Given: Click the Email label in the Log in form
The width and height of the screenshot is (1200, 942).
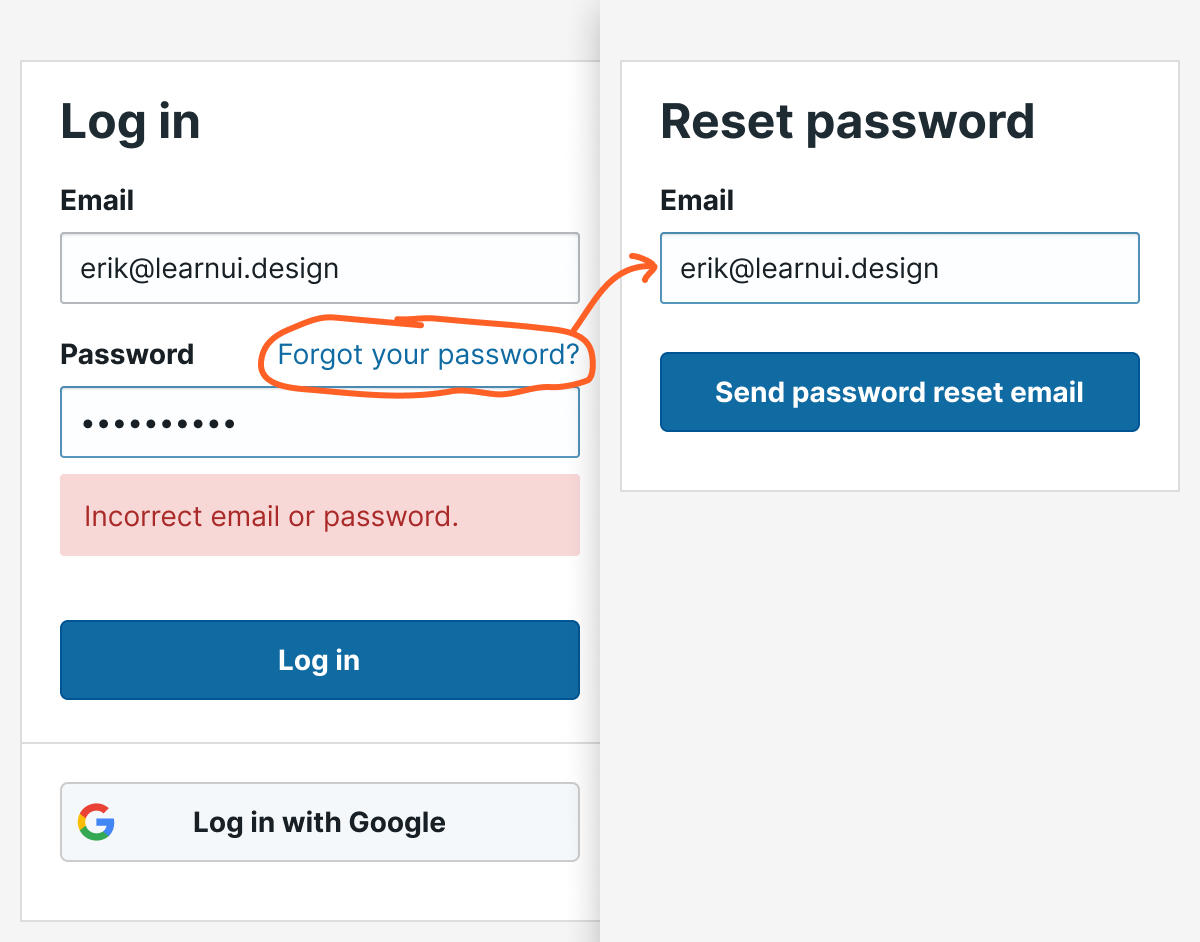Looking at the screenshot, I should pyautogui.click(x=97, y=200).
